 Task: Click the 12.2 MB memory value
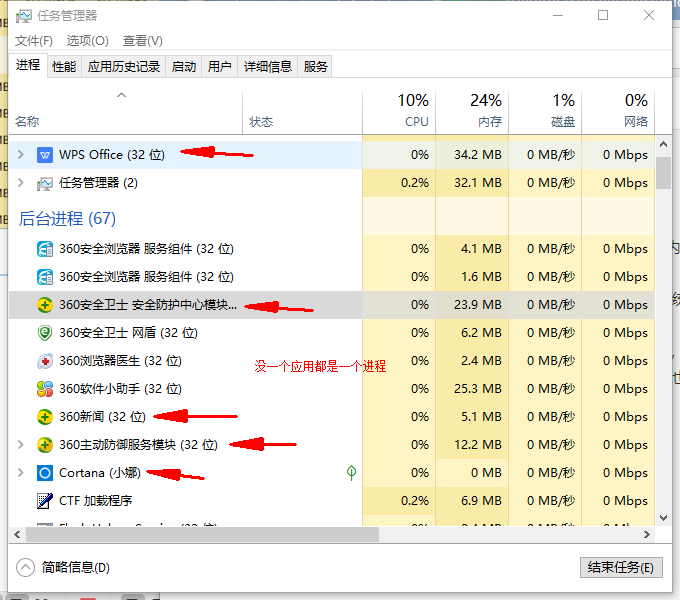[x=477, y=445]
